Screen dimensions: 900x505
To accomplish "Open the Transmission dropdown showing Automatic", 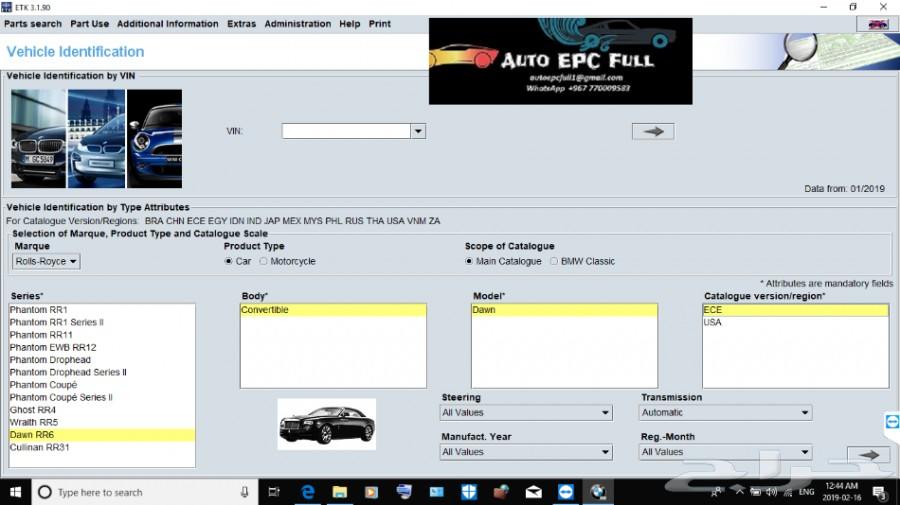I will pyautogui.click(x=726, y=413).
